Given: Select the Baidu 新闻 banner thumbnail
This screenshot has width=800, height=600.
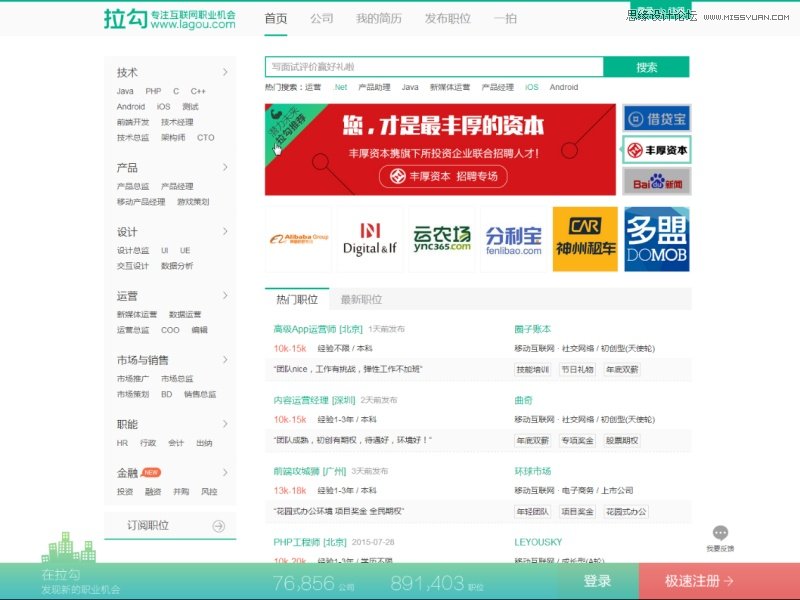Looking at the screenshot, I should click(657, 182).
